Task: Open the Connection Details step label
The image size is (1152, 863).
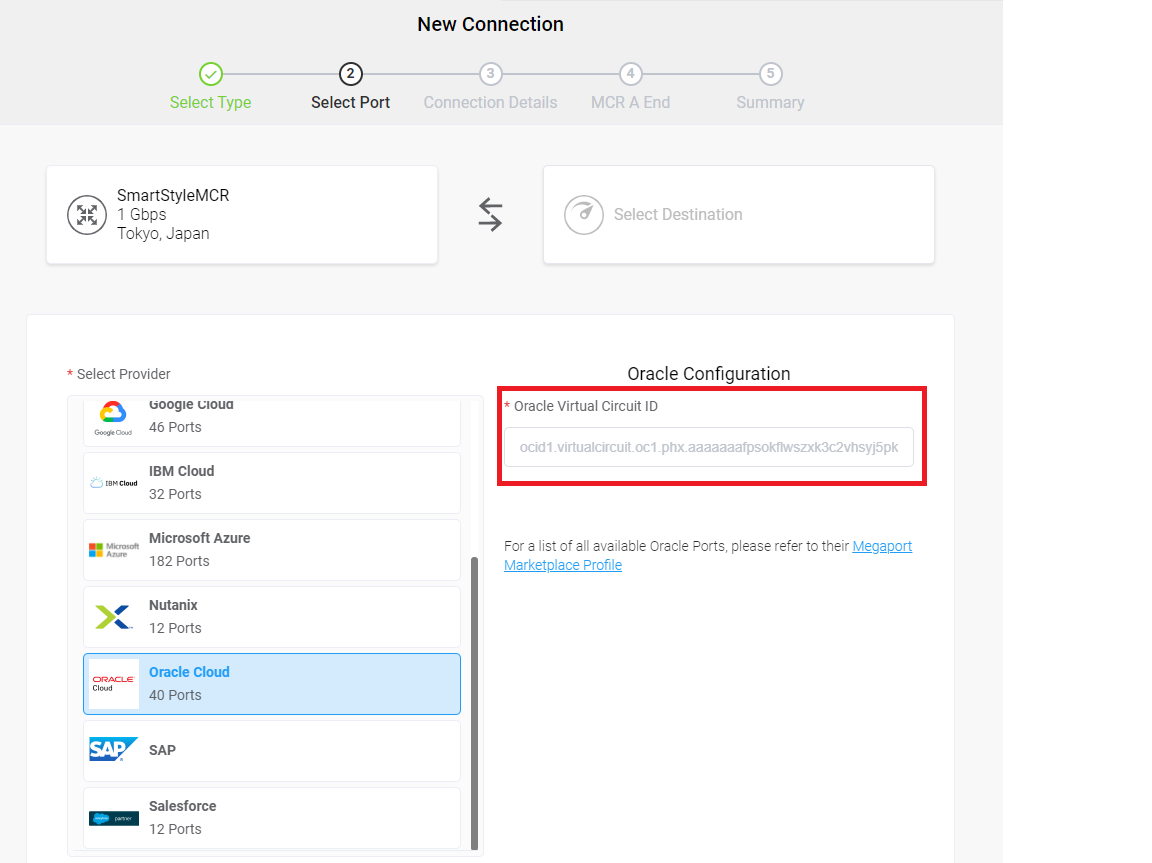Action: click(490, 102)
